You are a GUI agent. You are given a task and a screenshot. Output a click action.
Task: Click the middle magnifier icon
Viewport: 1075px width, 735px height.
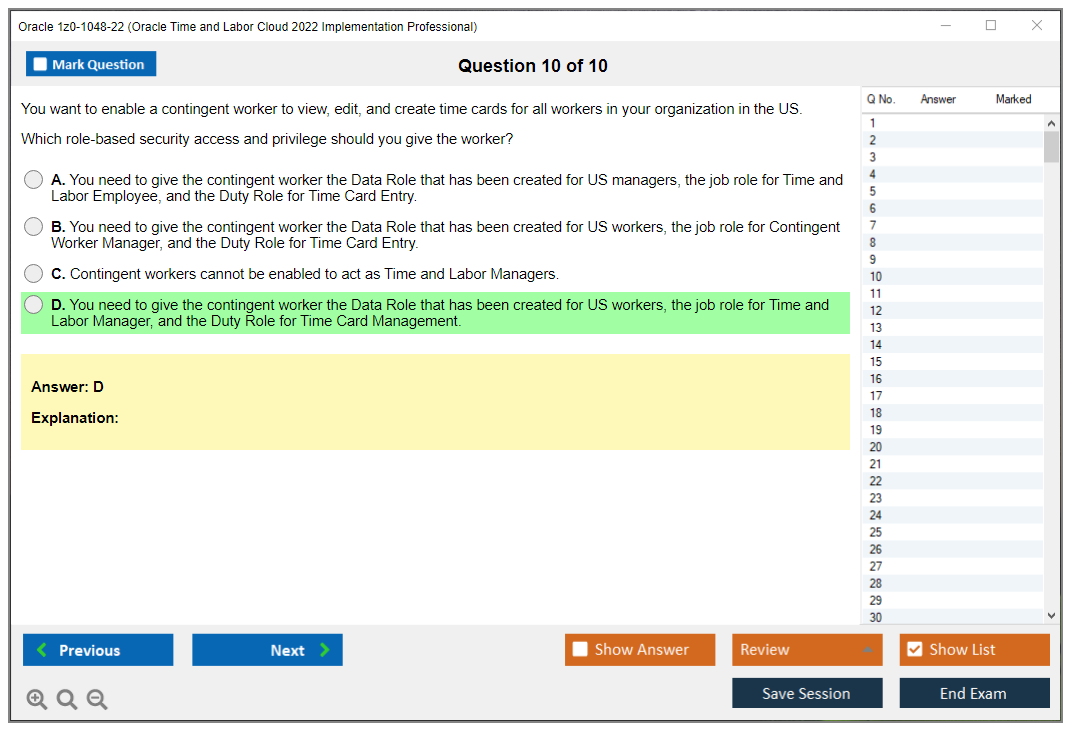pyautogui.click(x=66, y=699)
